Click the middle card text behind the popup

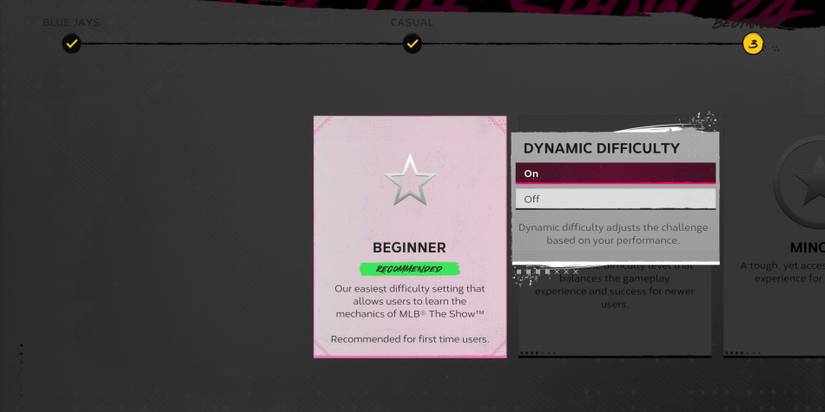point(614,290)
